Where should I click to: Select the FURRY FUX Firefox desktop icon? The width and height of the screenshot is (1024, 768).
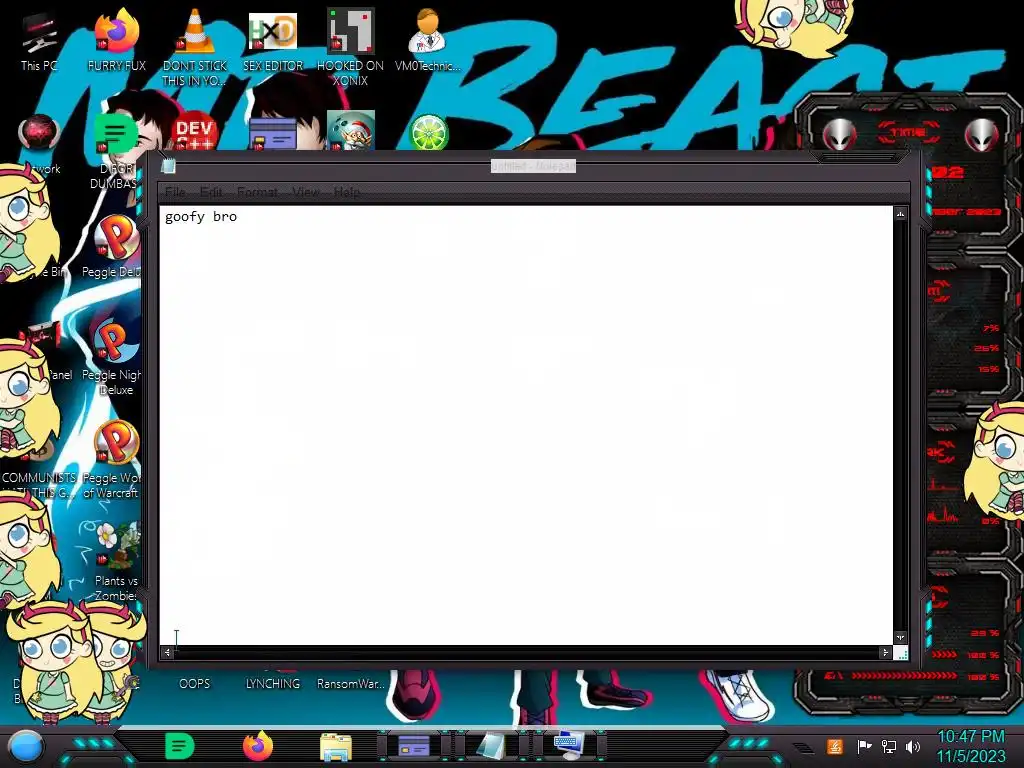click(x=117, y=40)
